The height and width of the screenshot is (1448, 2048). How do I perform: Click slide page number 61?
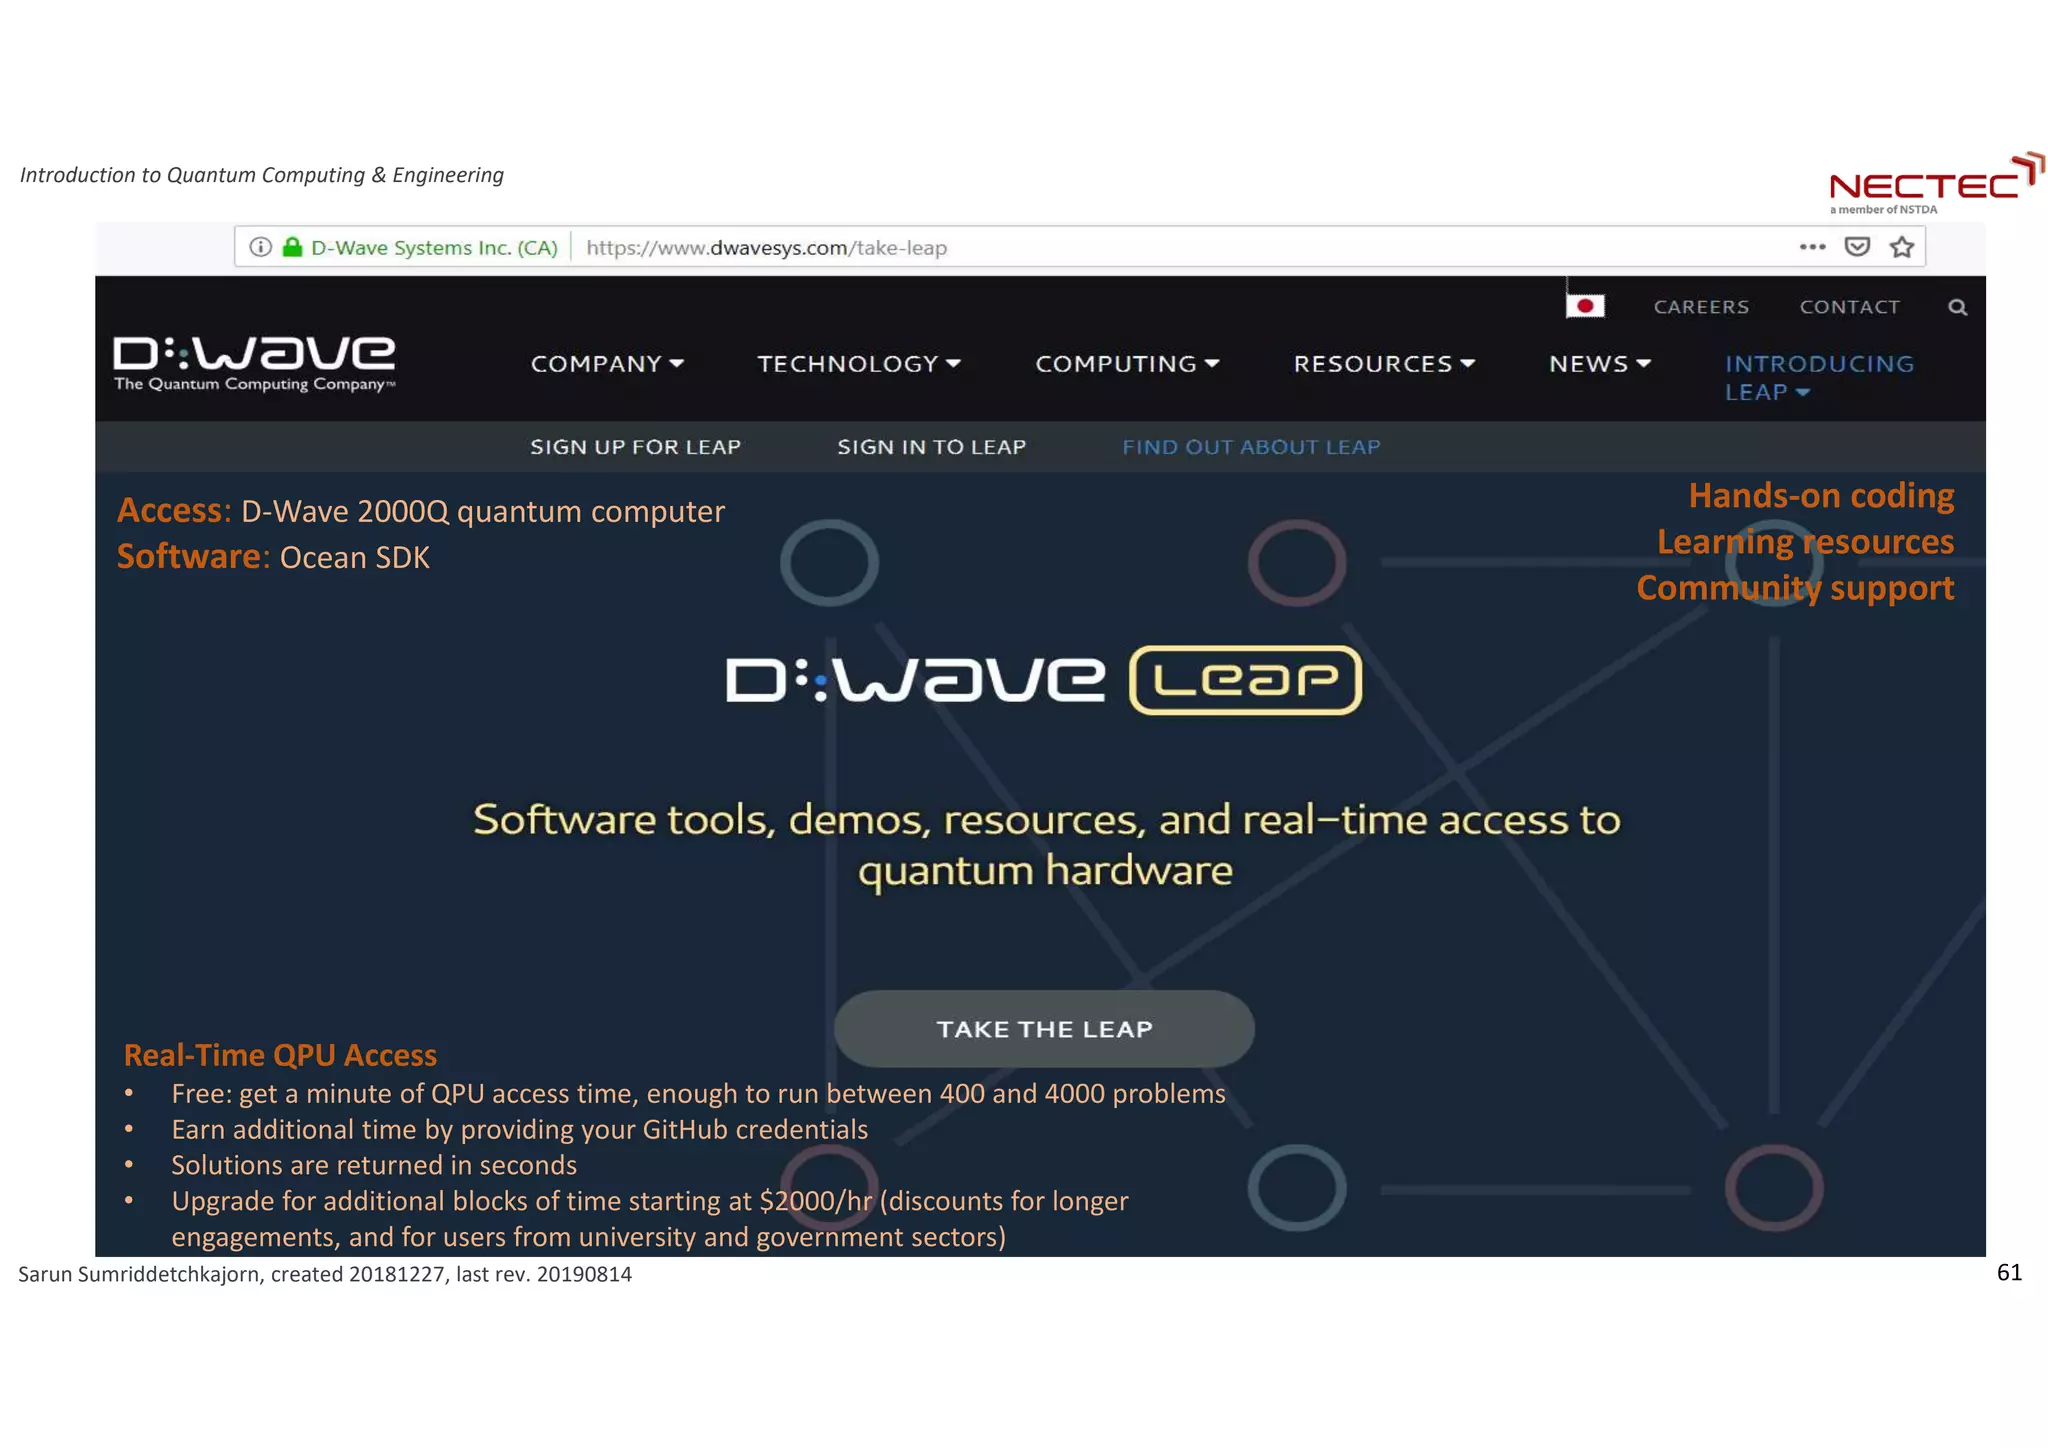pos(2009,1272)
